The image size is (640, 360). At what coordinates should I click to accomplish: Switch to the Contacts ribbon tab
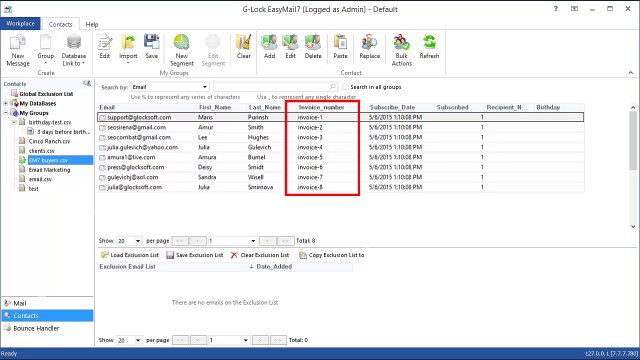tap(60, 24)
